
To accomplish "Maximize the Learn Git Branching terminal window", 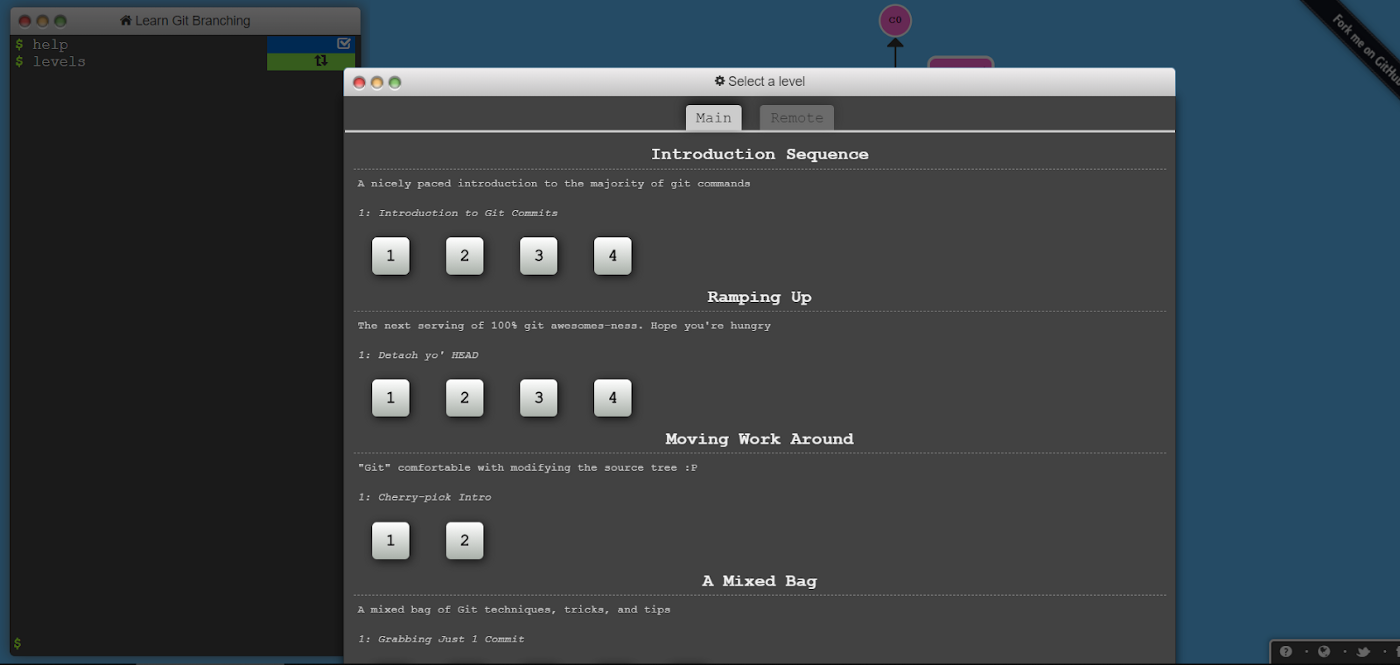I will coord(60,21).
